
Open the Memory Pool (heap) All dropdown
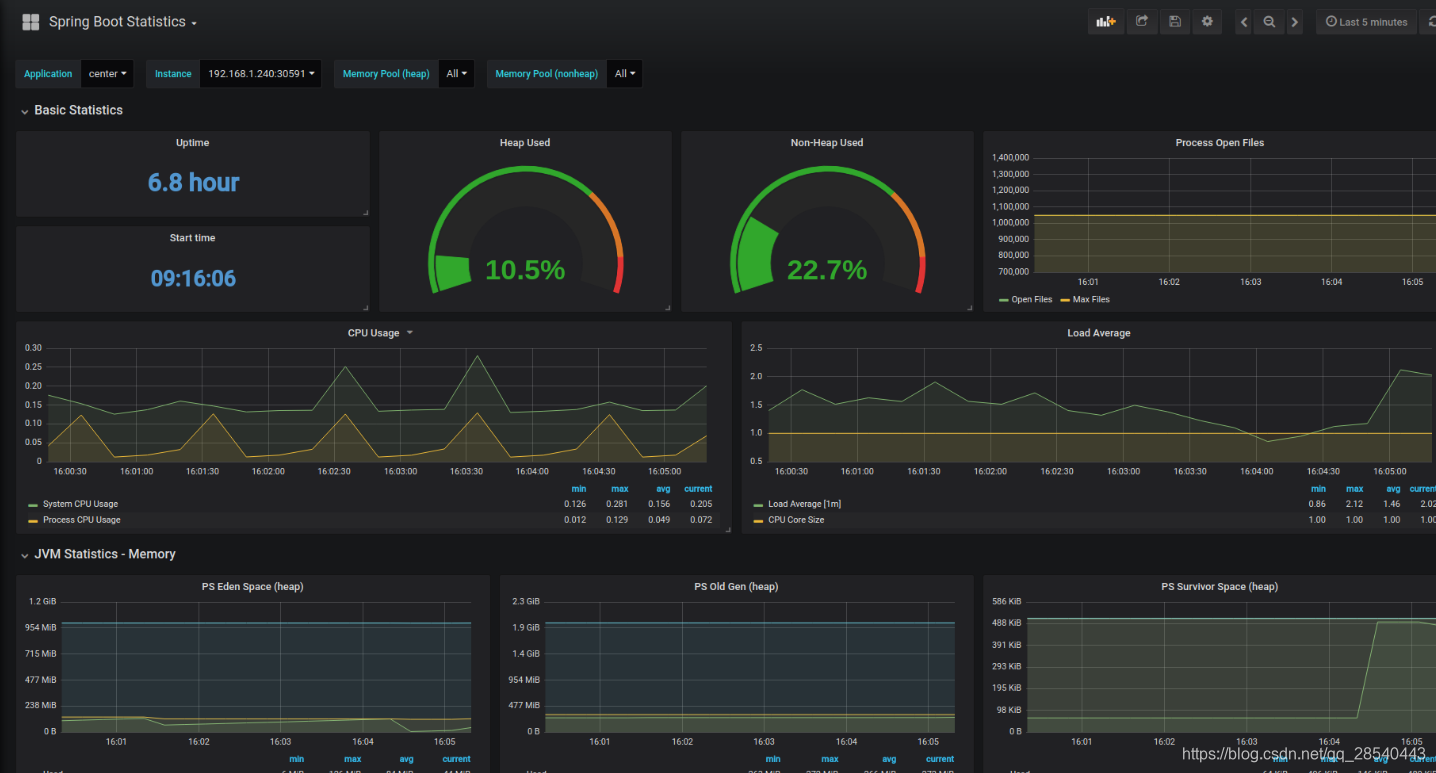click(x=456, y=74)
